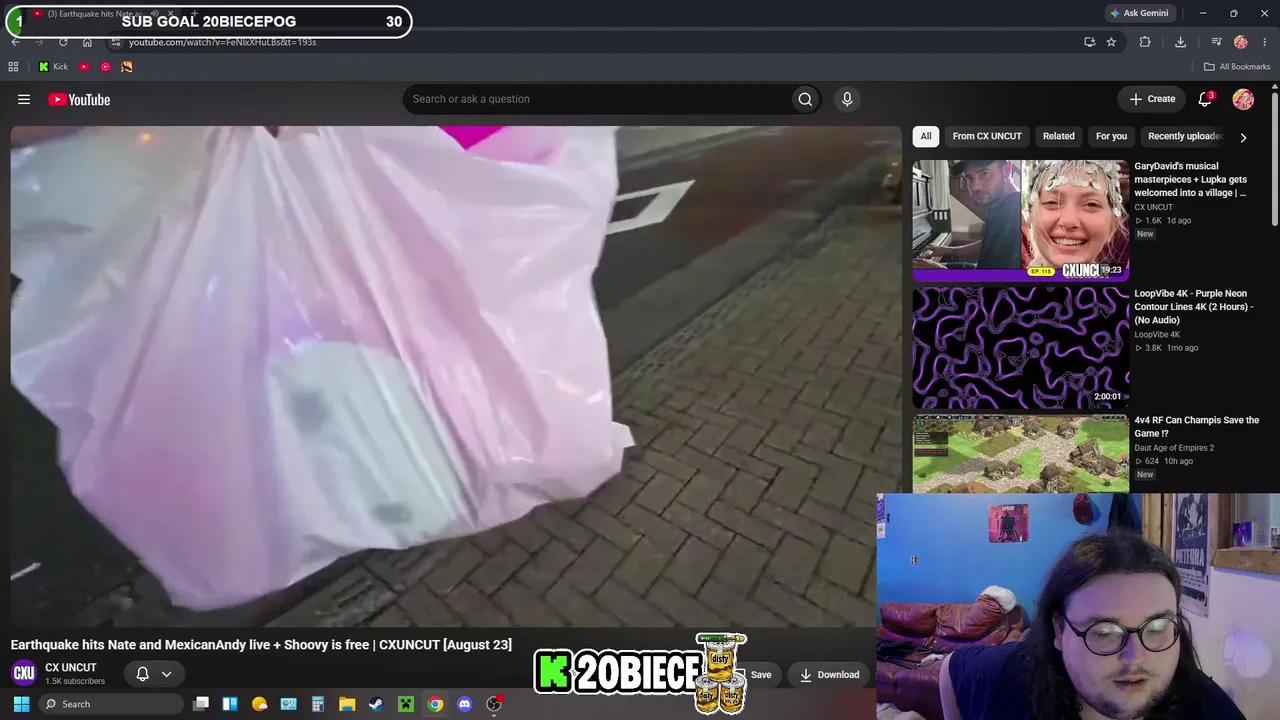
Task: Open the LoopVibe 4K Purple Neon video title
Action: [1194, 307]
